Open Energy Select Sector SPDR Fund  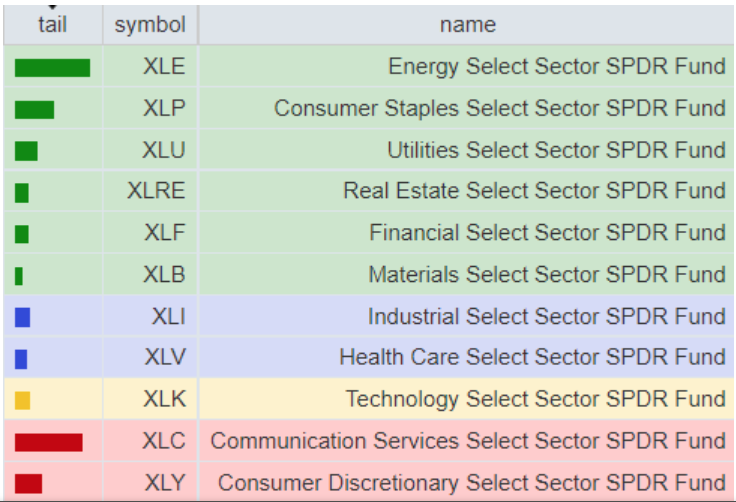[556, 67]
